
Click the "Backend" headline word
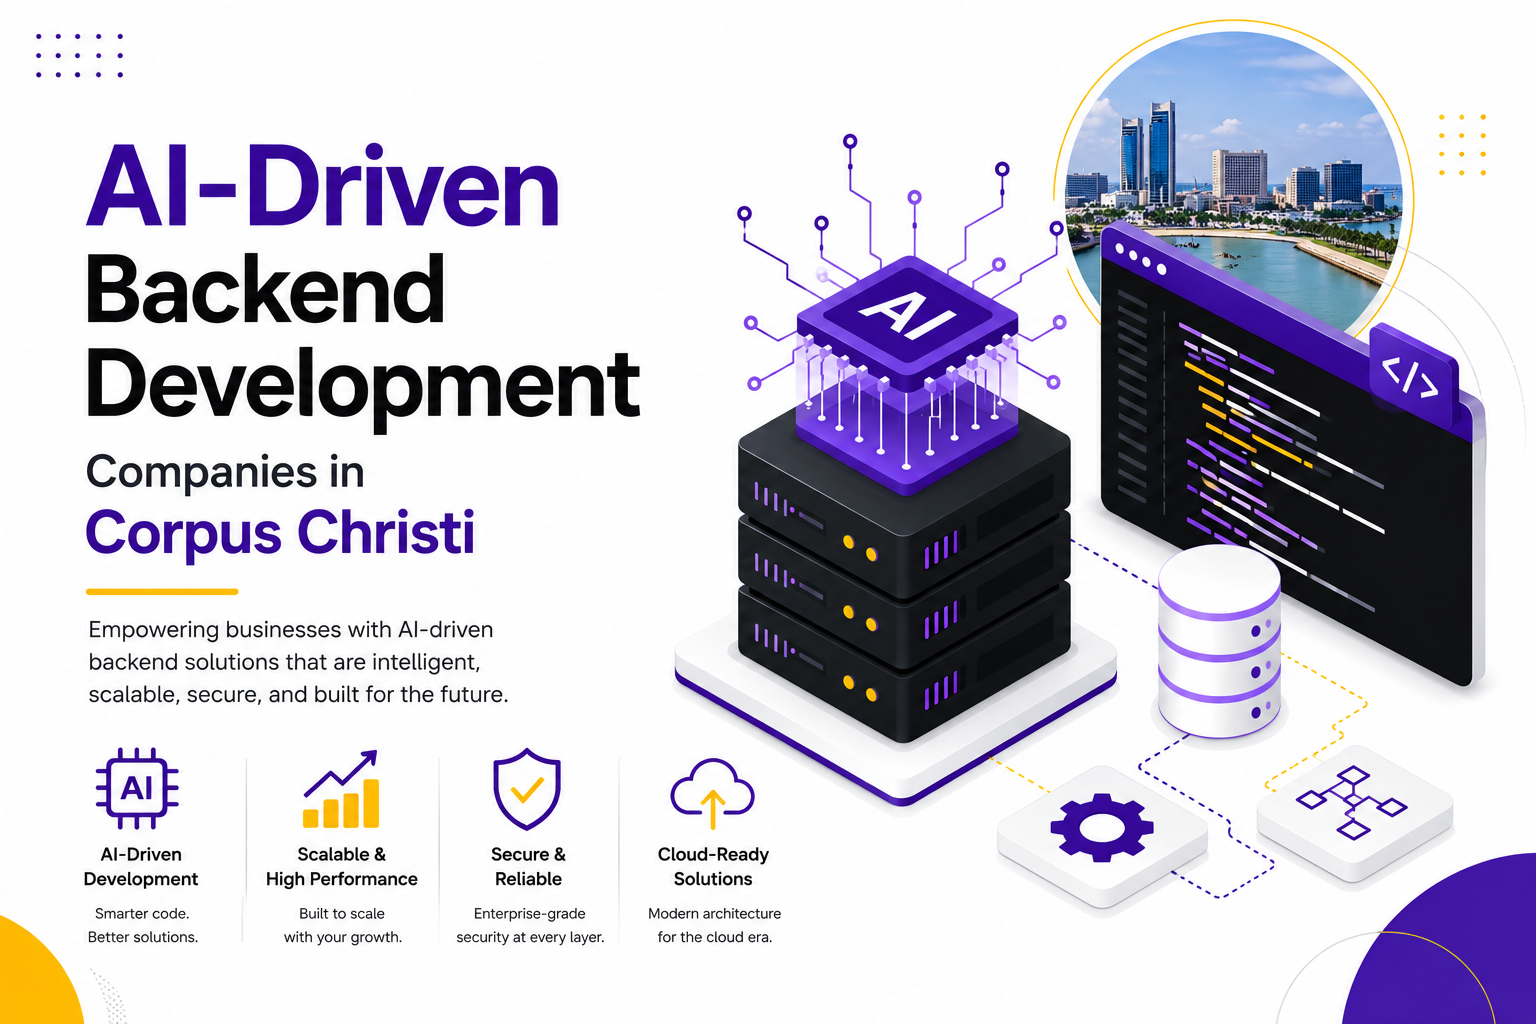click(x=265, y=288)
